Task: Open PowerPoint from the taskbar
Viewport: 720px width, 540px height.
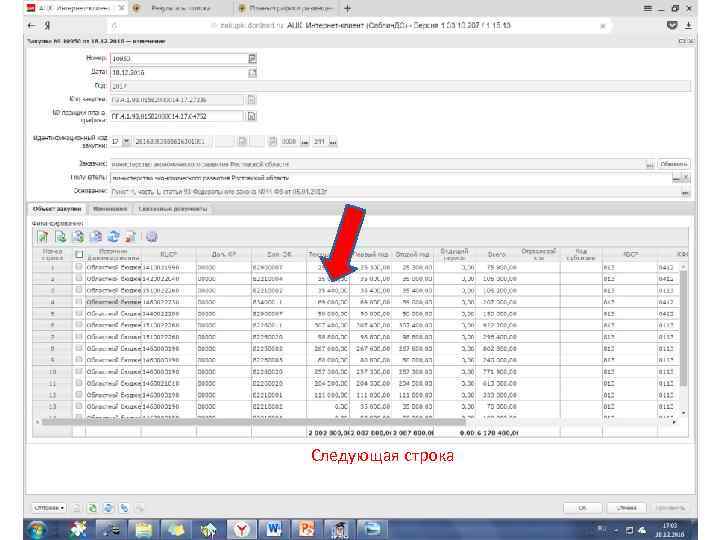Action: pyautogui.click(x=306, y=529)
